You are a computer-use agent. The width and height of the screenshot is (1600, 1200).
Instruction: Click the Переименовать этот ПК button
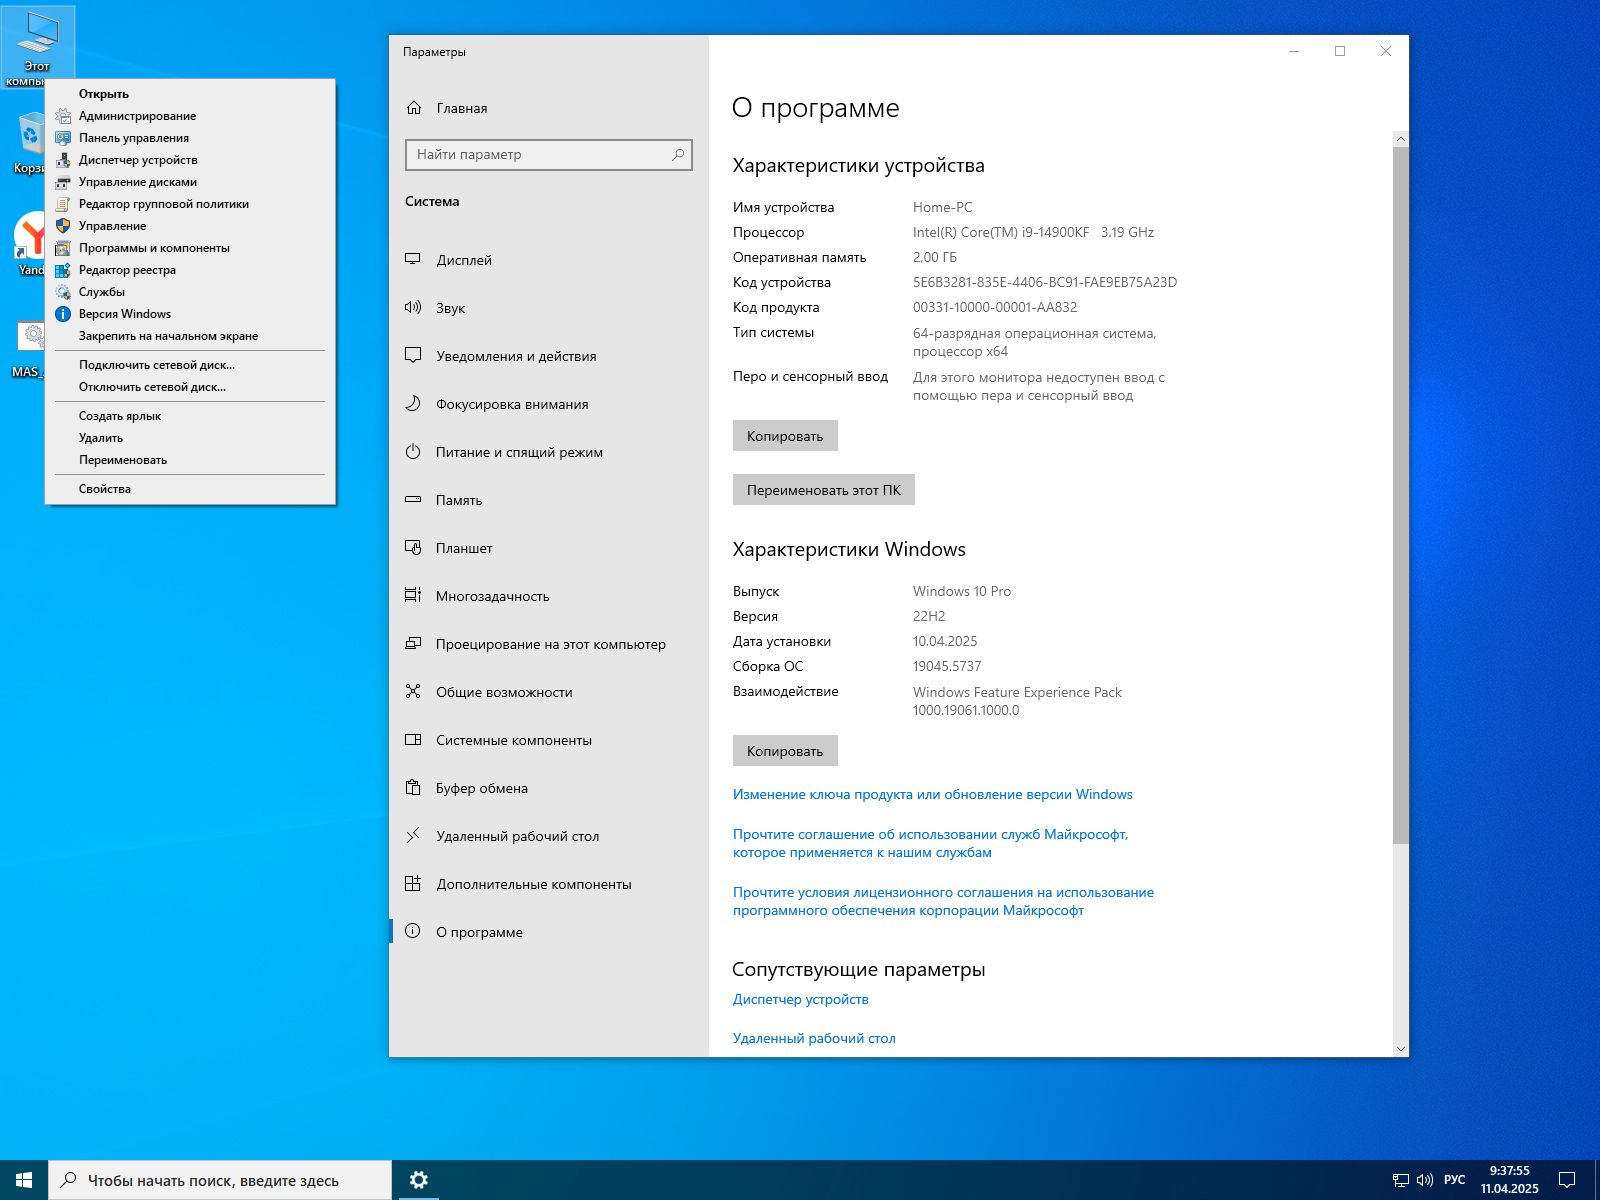[824, 490]
